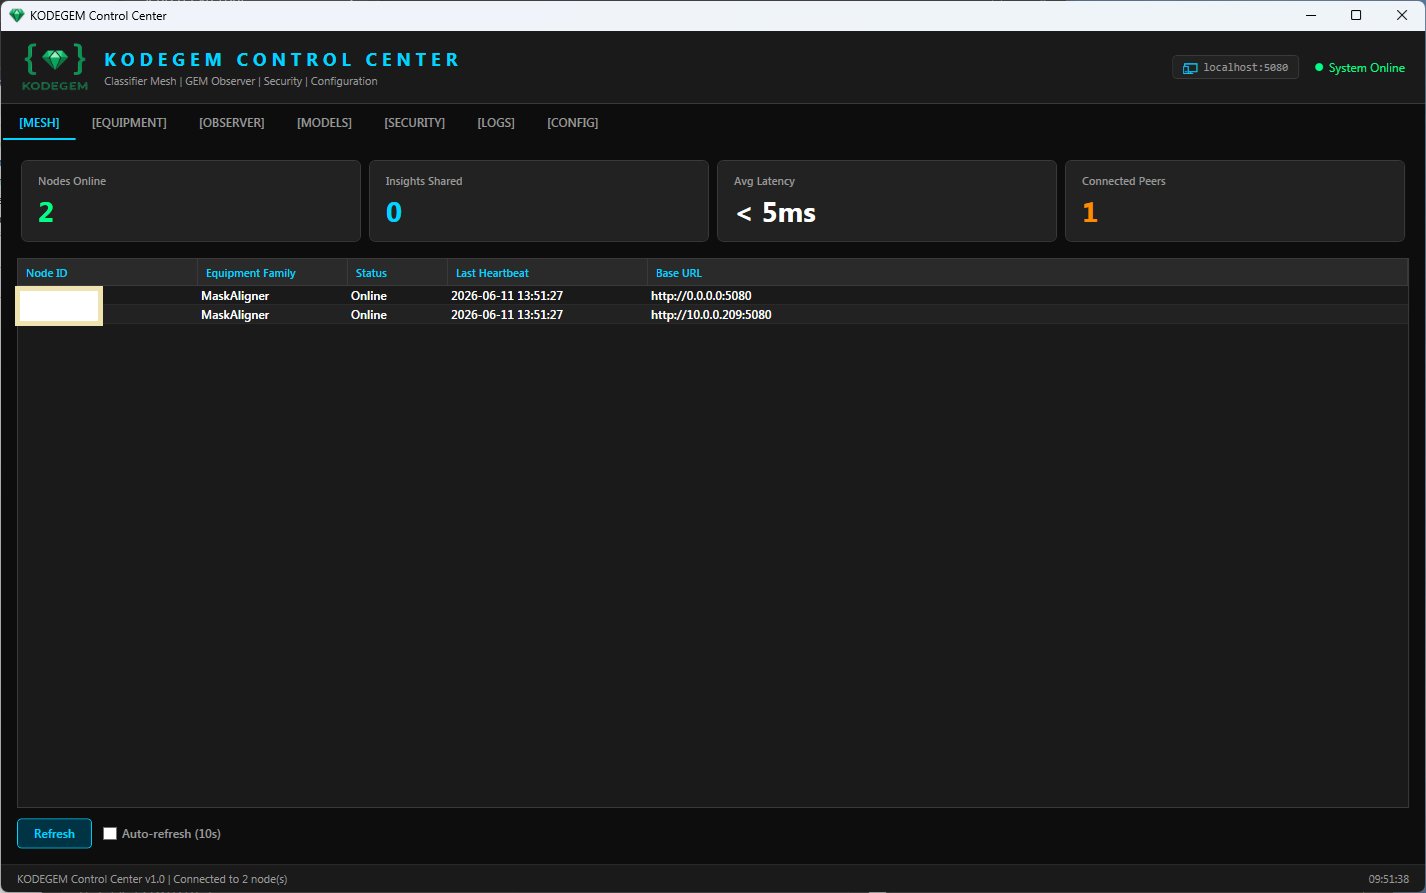The height and width of the screenshot is (893, 1426).
Task: Maximize the KODEGEM Control Center window
Action: 1356,15
